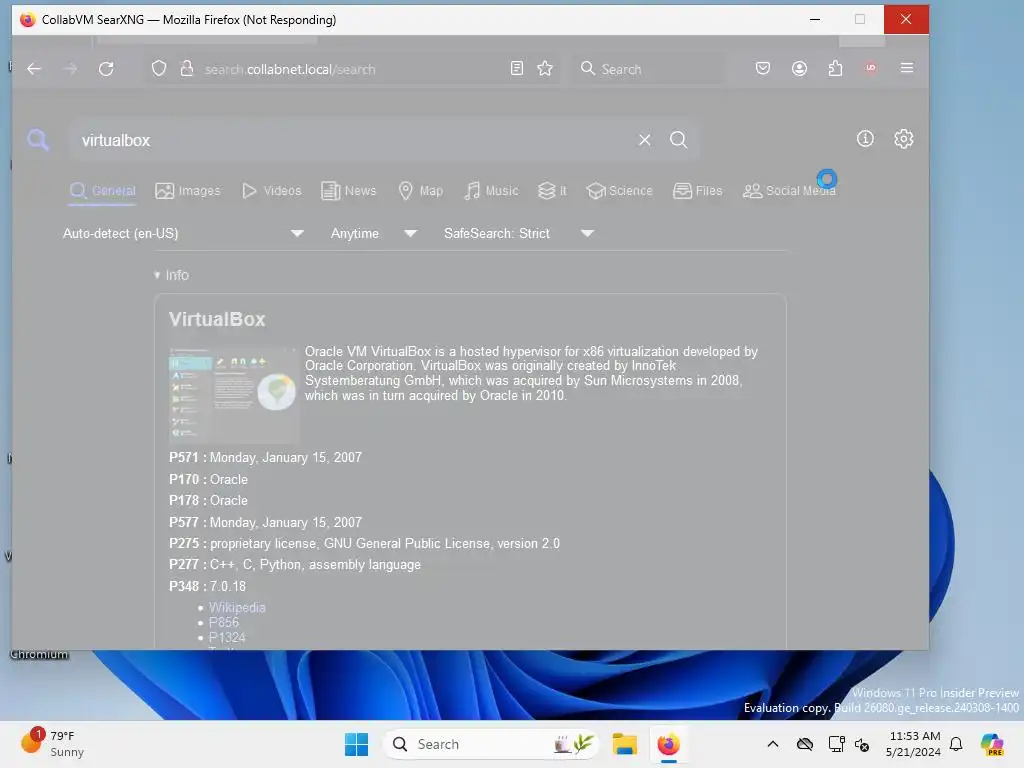Switch to the Videos category tab
Viewport: 1024px width, 768px height.
pos(272,191)
